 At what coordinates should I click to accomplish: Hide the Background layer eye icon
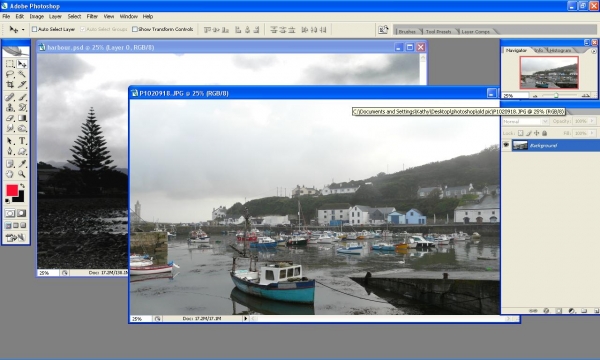pyautogui.click(x=506, y=145)
